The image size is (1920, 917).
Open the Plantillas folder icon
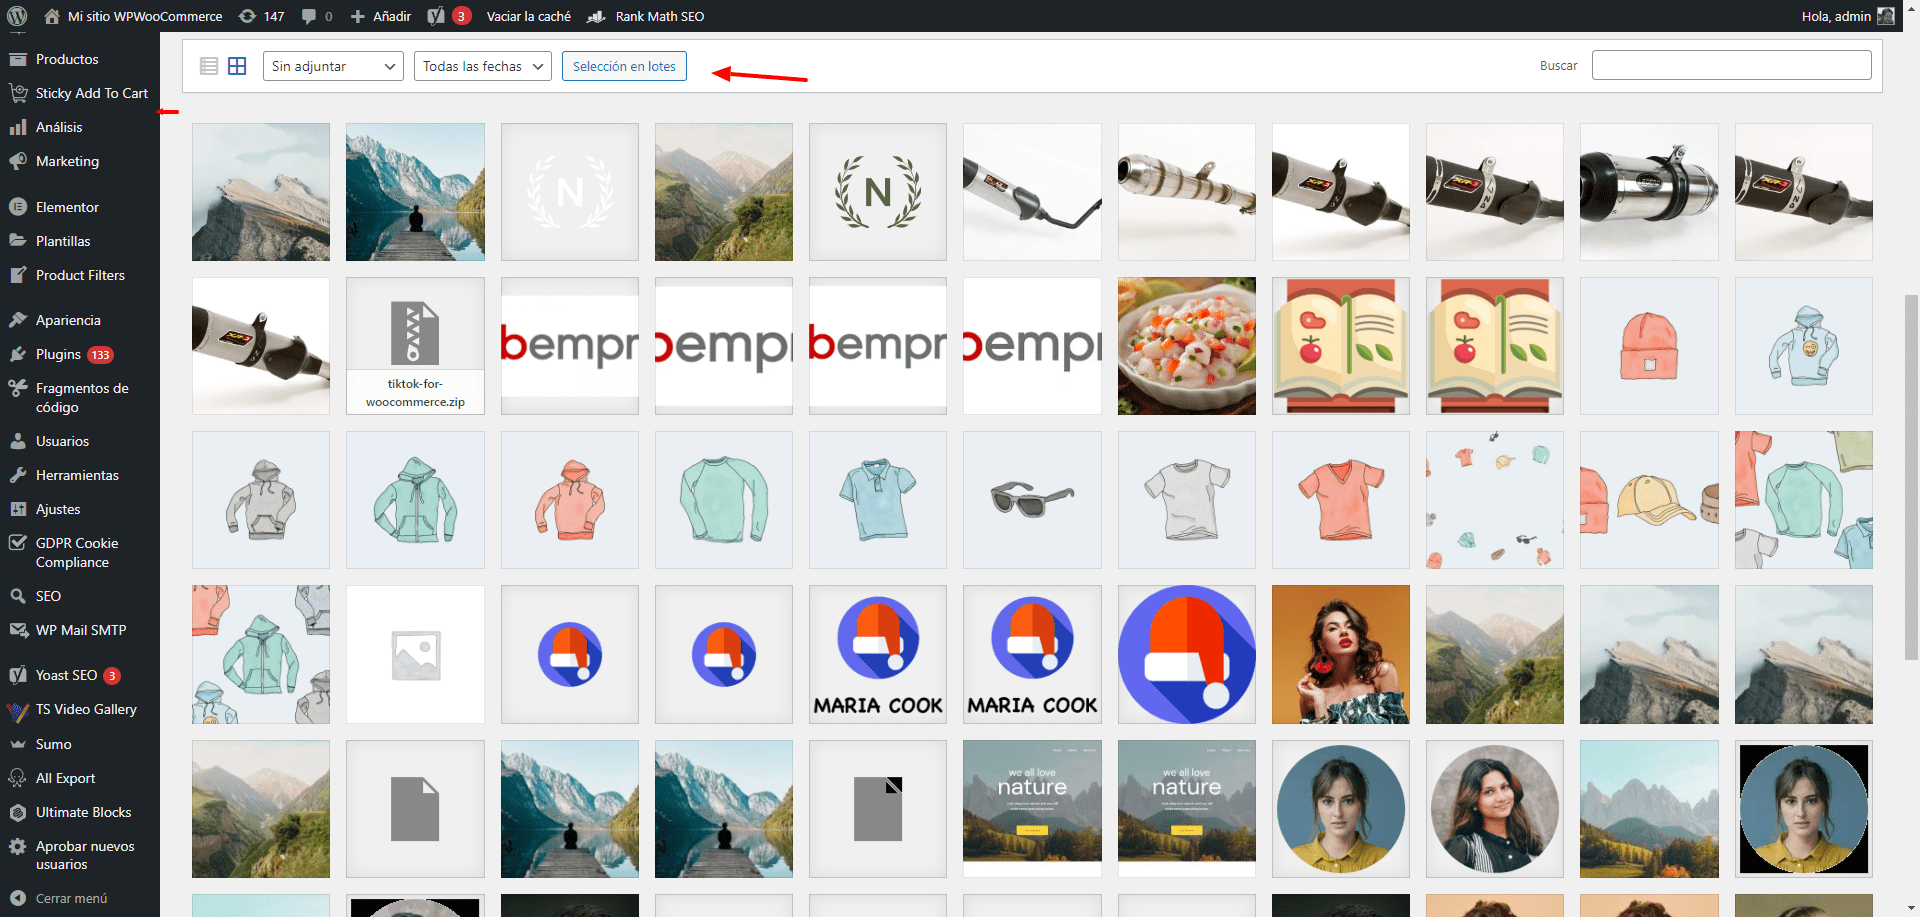17,241
